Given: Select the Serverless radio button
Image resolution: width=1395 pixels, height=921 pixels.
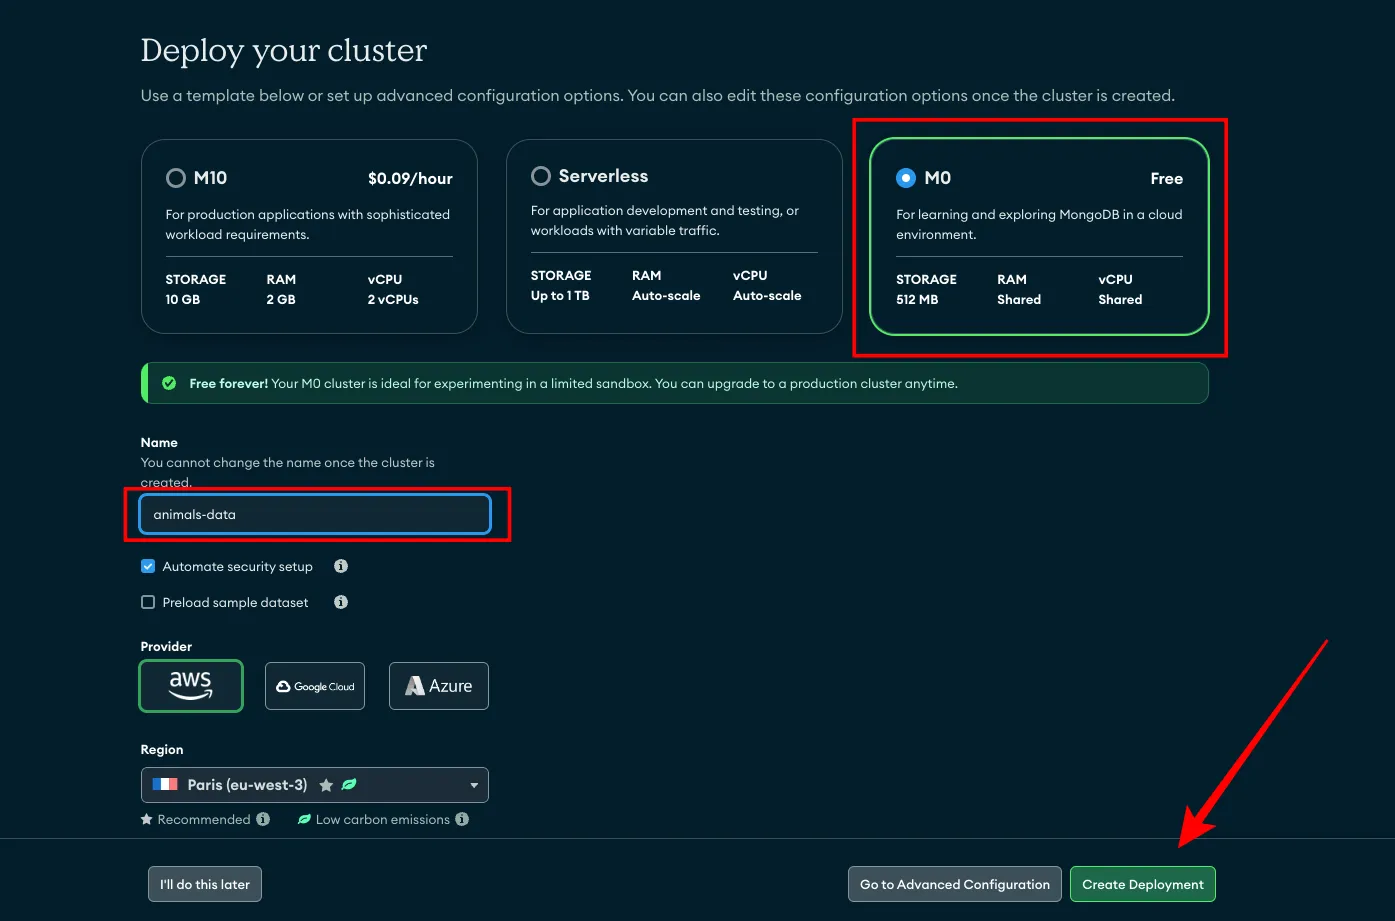Looking at the screenshot, I should tap(541, 176).
